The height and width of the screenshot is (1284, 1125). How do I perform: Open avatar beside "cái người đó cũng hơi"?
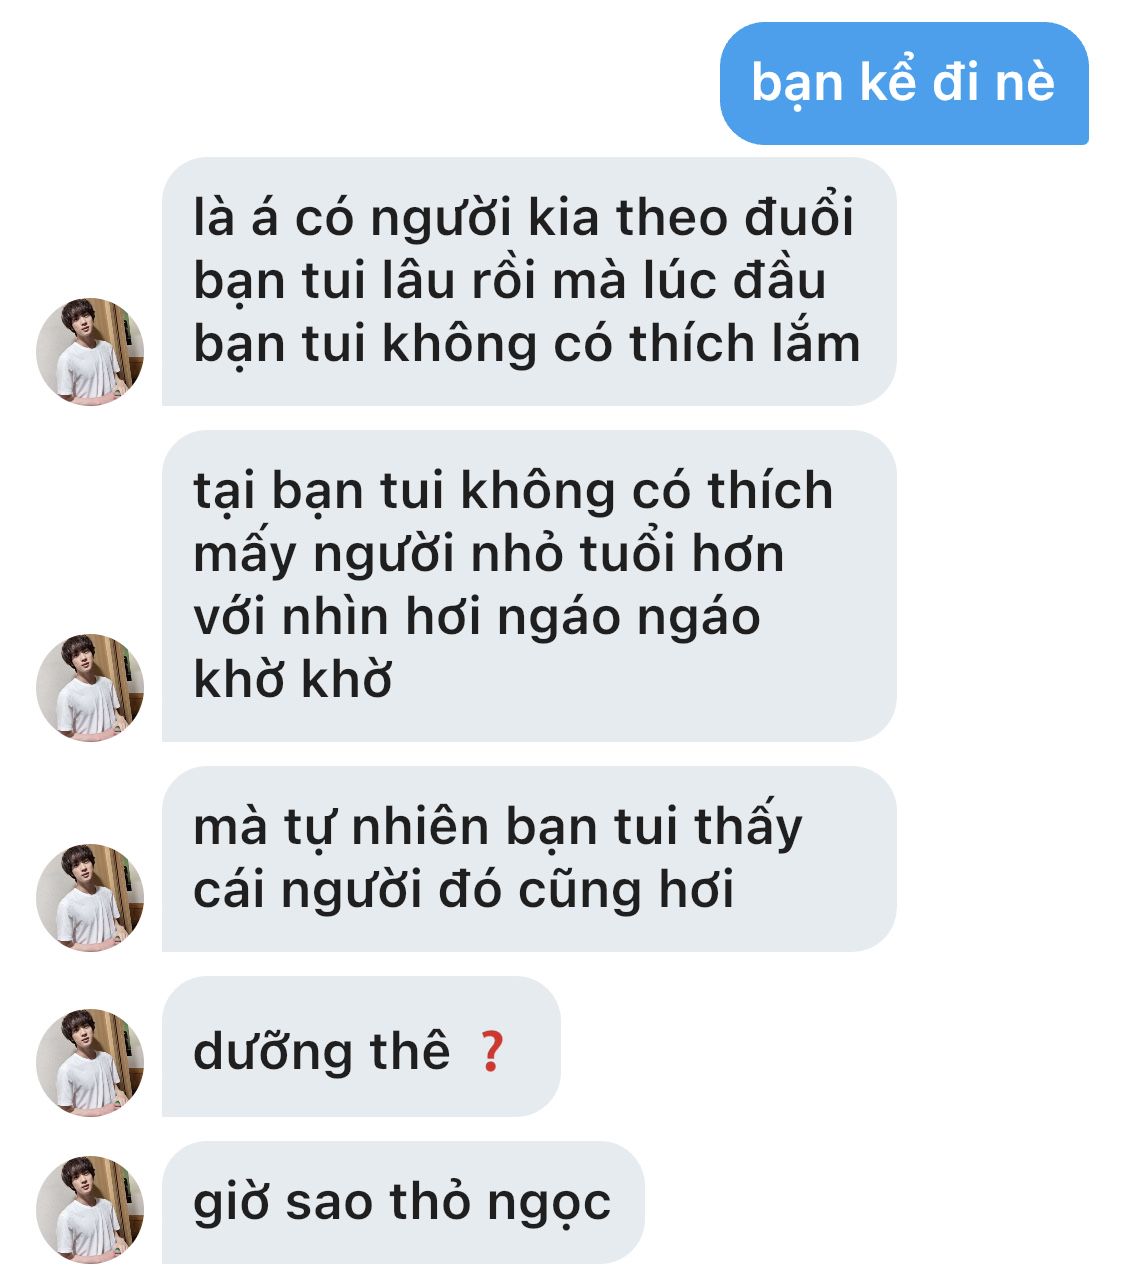(x=90, y=897)
